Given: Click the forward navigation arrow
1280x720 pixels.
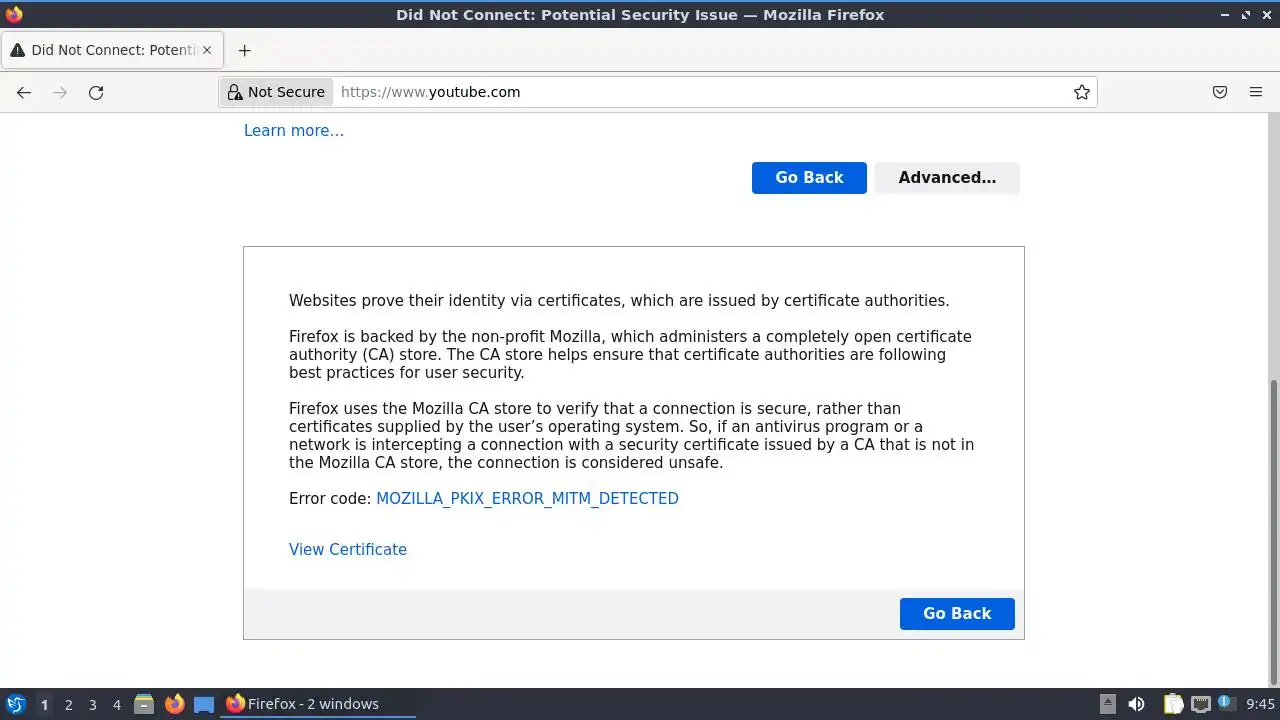Looking at the screenshot, I should pos(60,92).
